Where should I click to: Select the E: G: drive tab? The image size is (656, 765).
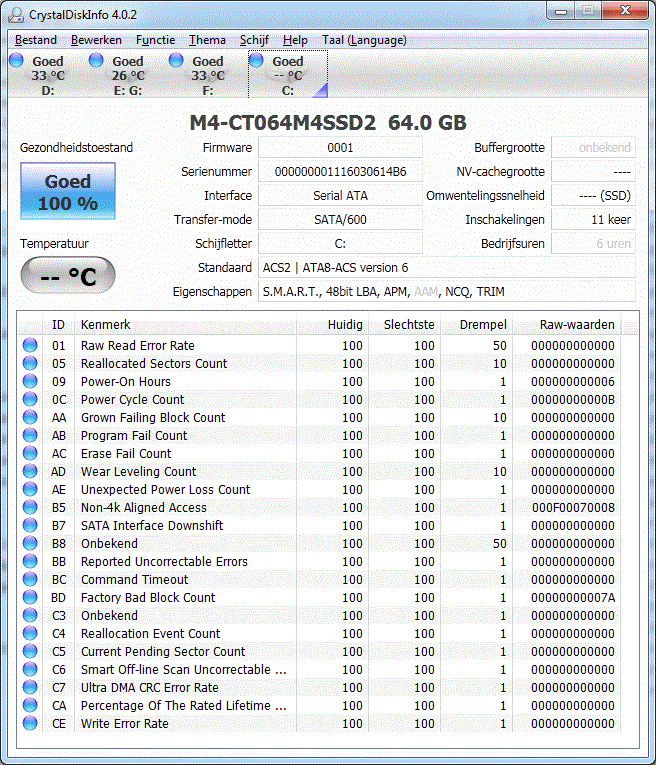pyautogui.click(x=128, y=75)
